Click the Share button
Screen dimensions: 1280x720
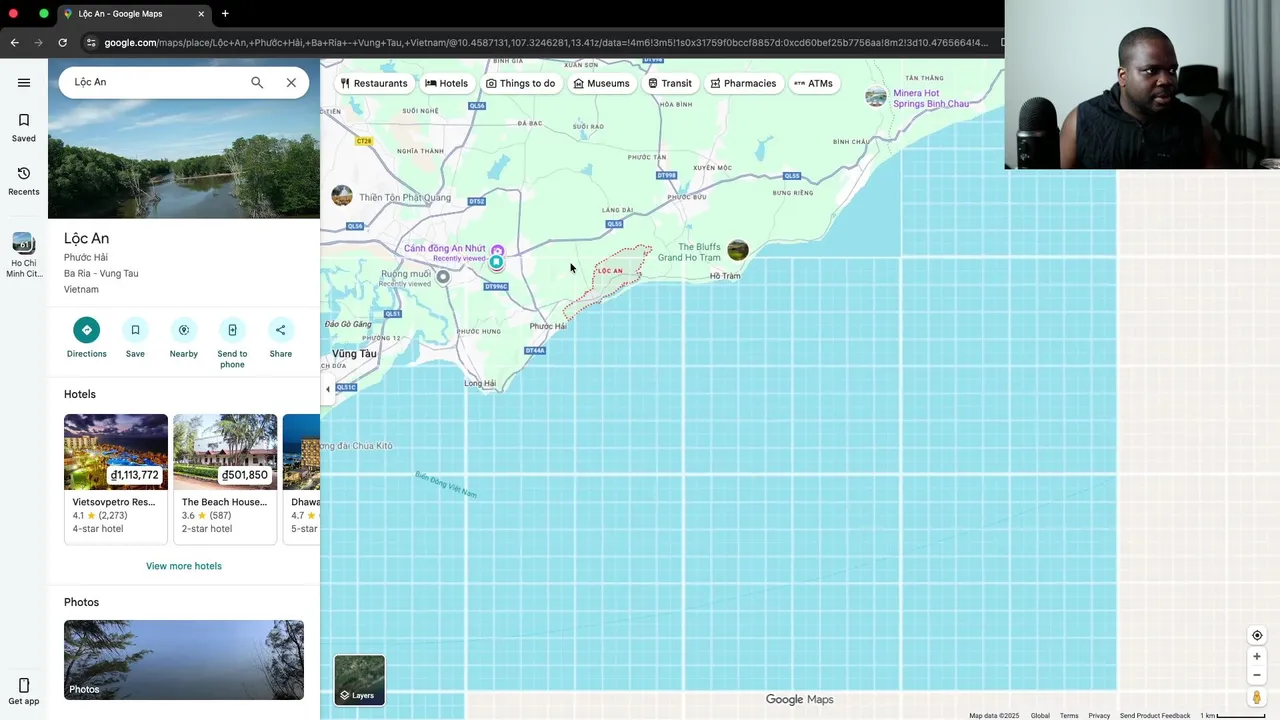(281, 337)
